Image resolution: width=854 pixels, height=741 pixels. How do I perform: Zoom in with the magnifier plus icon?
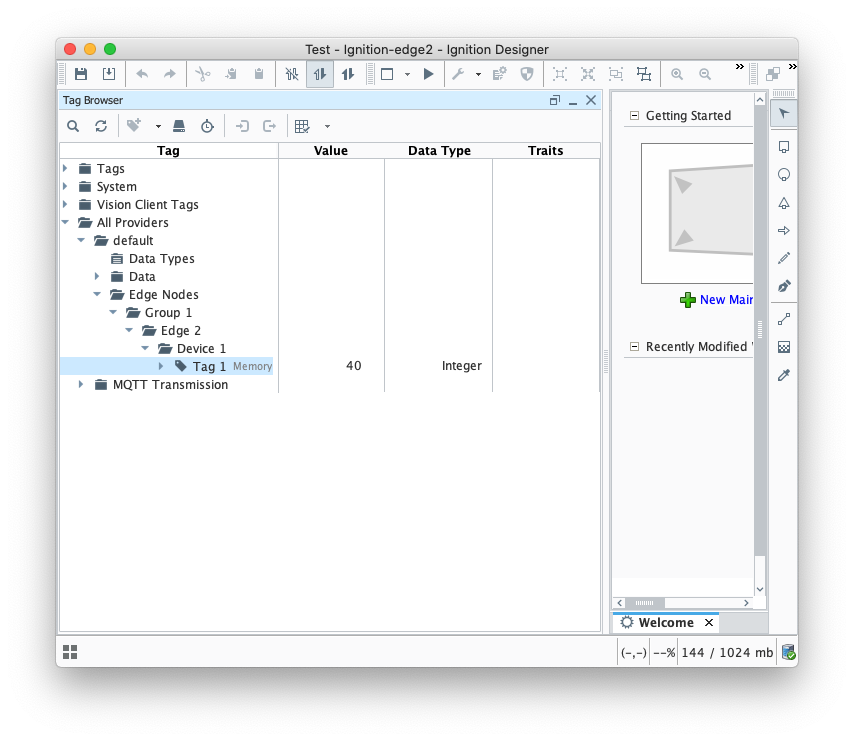(x=677, y=74)
